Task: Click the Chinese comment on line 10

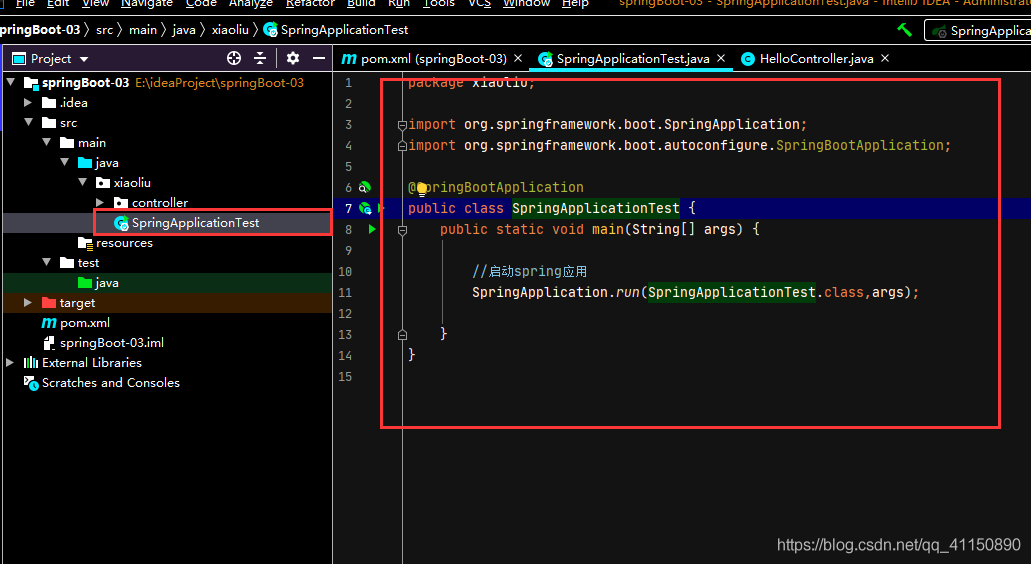Action: click(529, 271)
